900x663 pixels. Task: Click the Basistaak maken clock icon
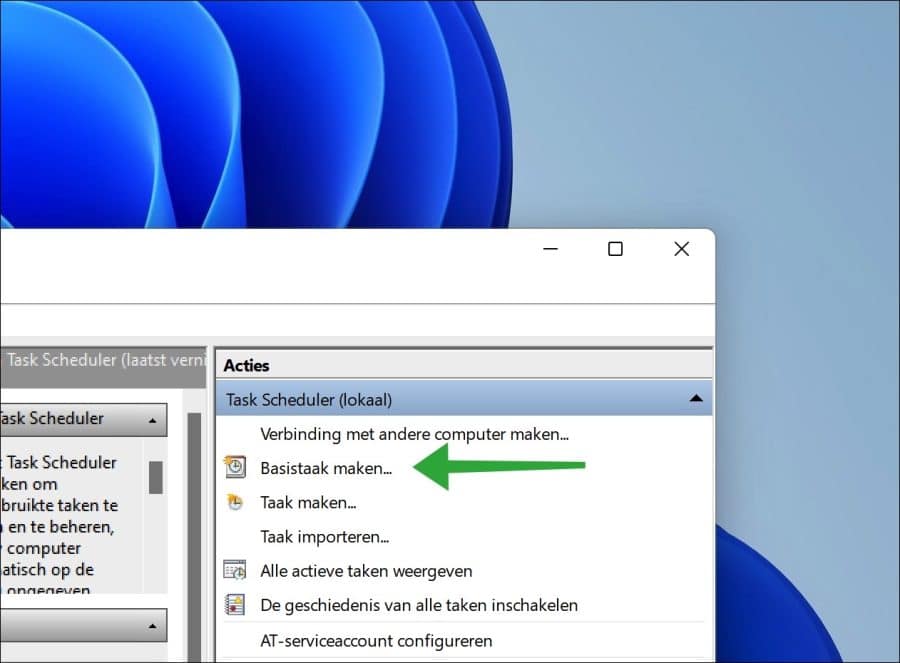tap(235, 467)
